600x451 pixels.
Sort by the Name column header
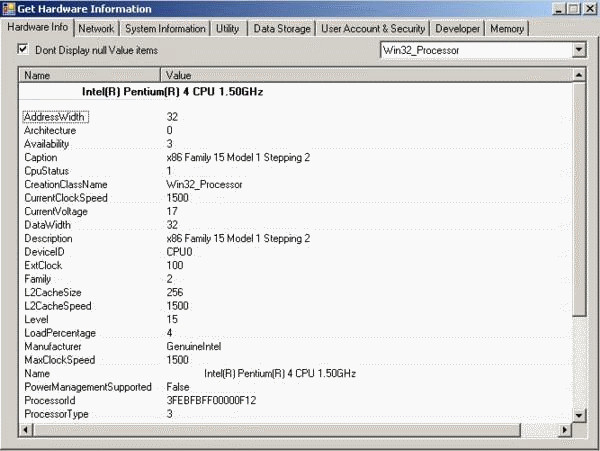90,75
